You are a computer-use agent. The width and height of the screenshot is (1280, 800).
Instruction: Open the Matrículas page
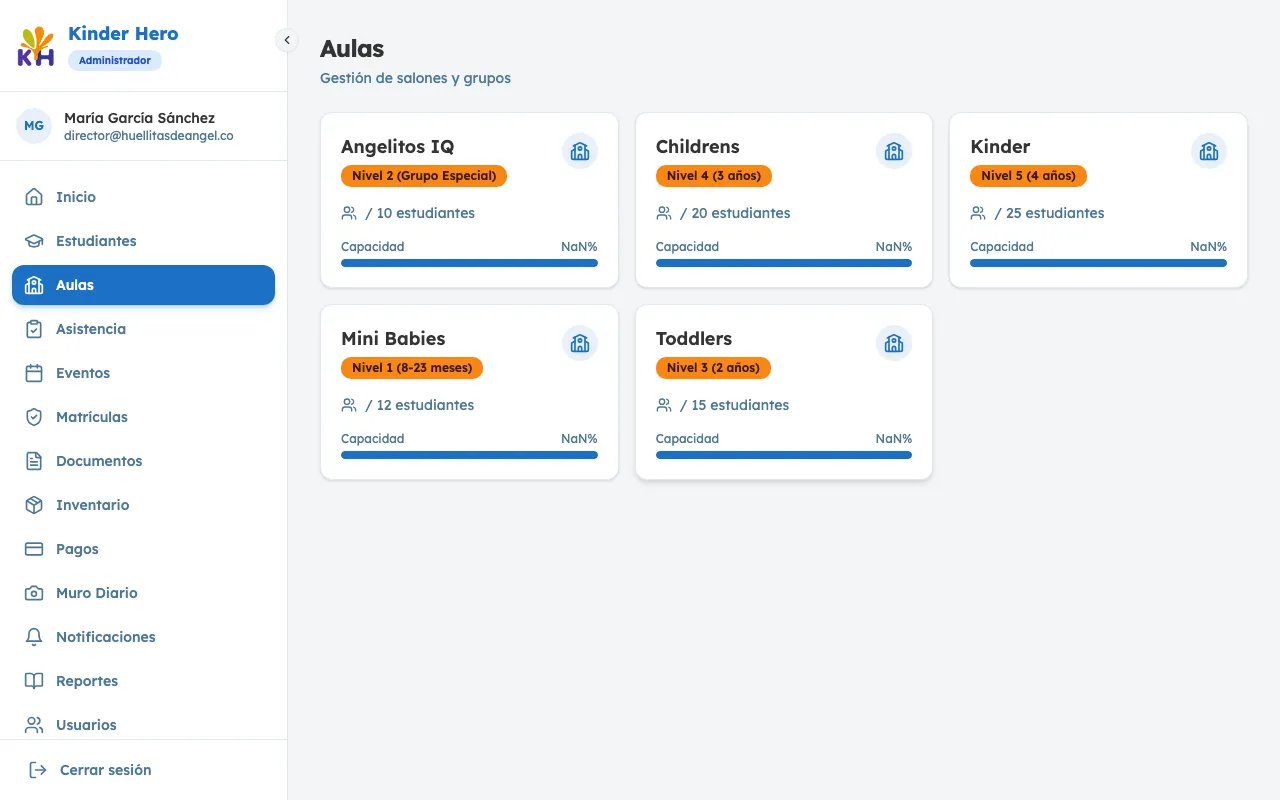[x=92, y=417]
